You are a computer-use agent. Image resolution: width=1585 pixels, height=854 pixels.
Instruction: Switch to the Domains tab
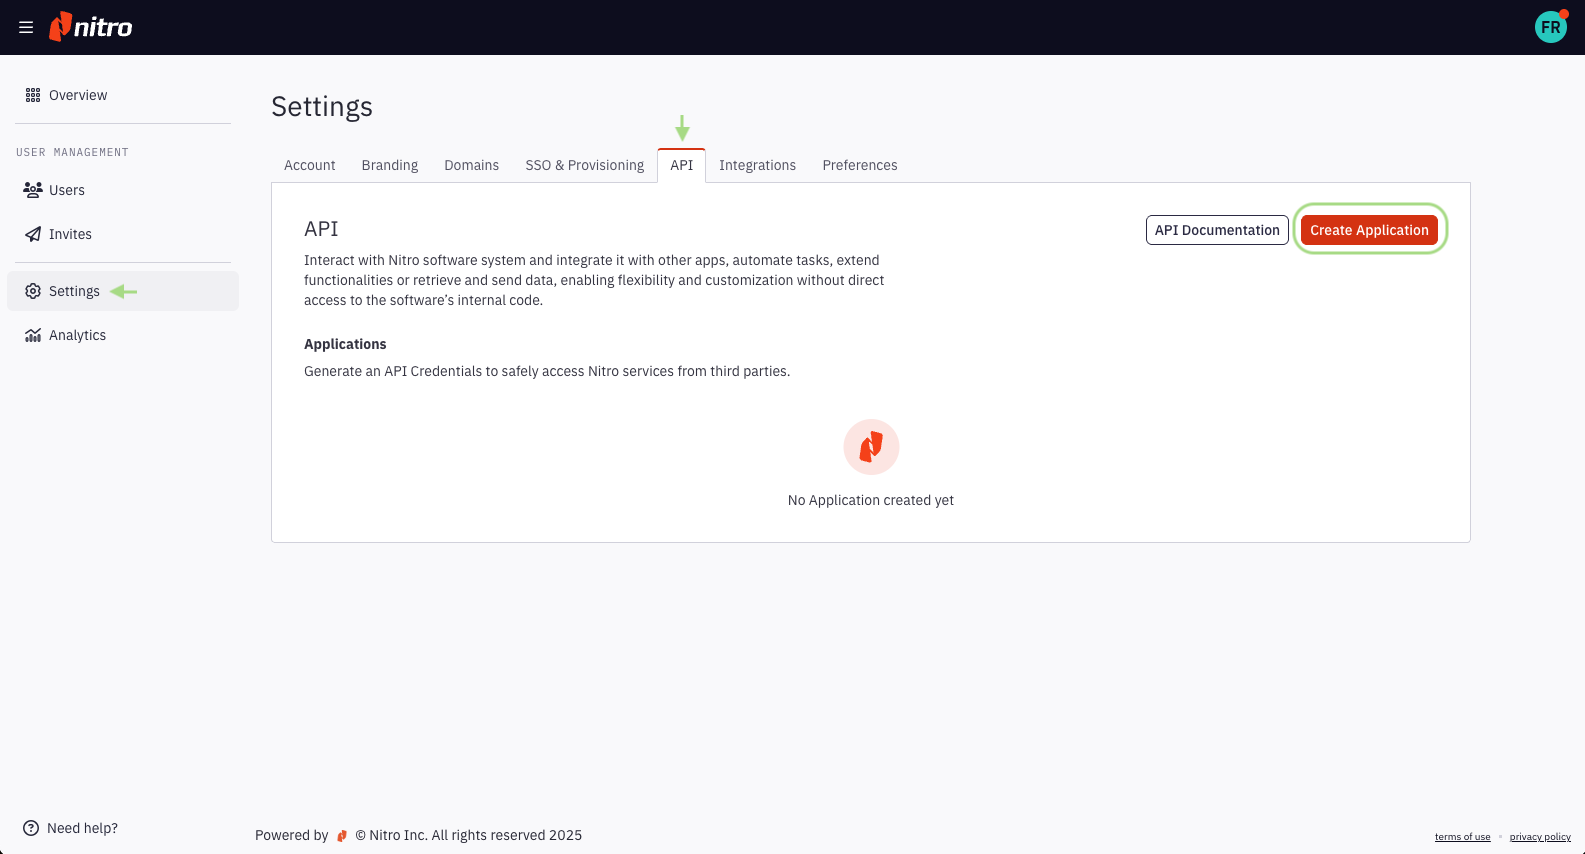coord(472,165)
